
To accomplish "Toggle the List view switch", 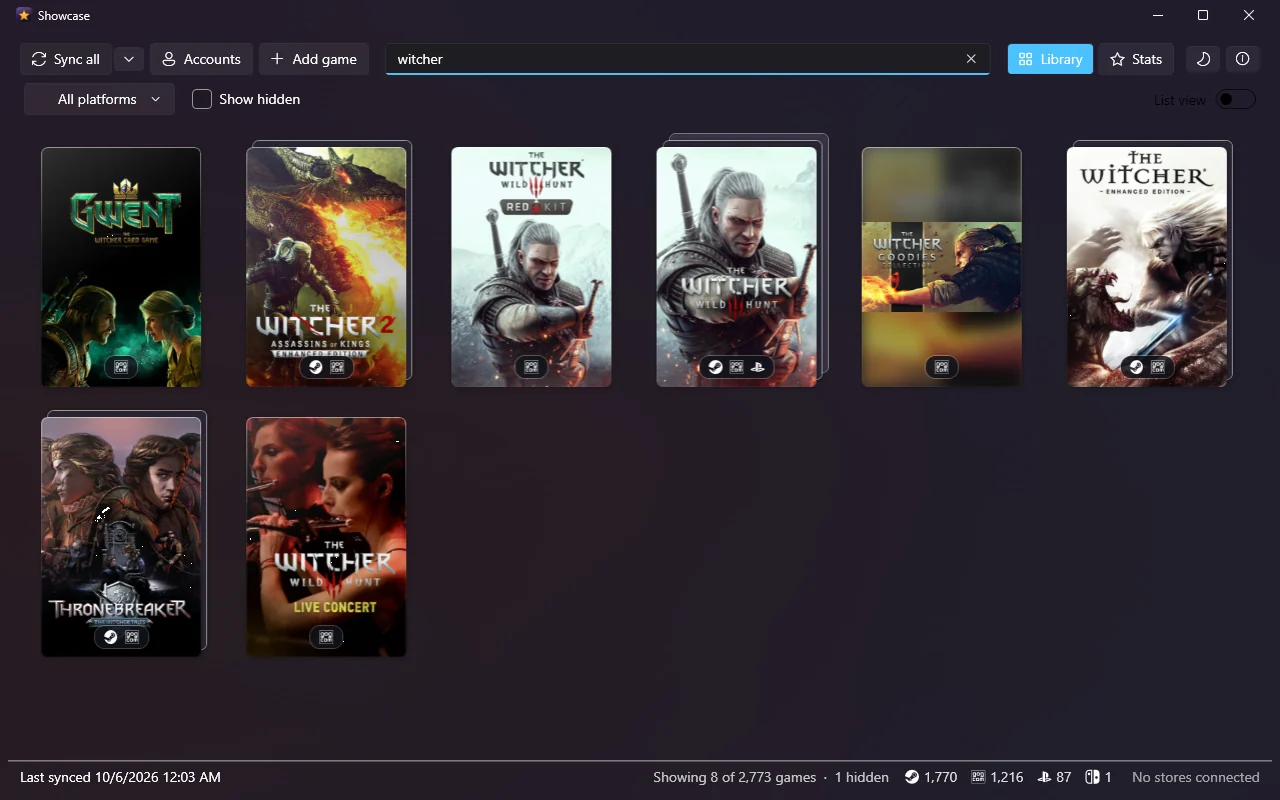I will click(1235, 99).
